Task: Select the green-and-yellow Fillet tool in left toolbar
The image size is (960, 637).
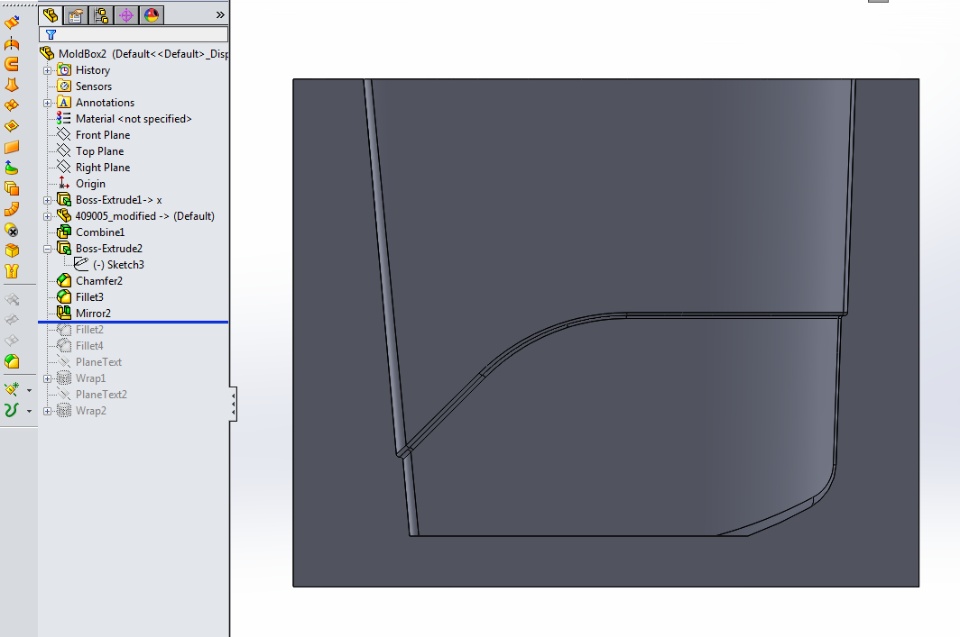Action: tap(12, 362)
